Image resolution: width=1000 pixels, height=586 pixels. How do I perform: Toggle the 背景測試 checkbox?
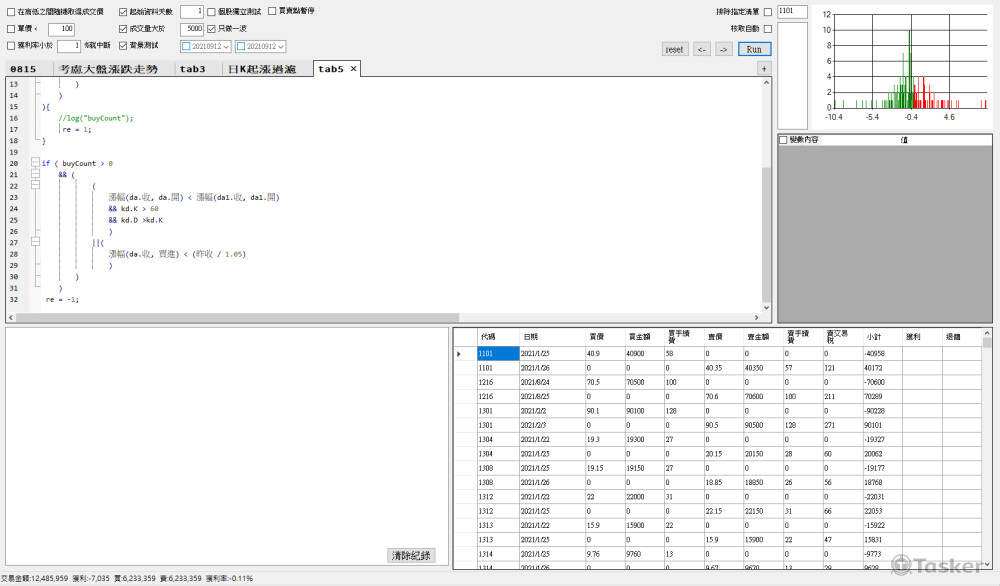(x=122, y=46)
